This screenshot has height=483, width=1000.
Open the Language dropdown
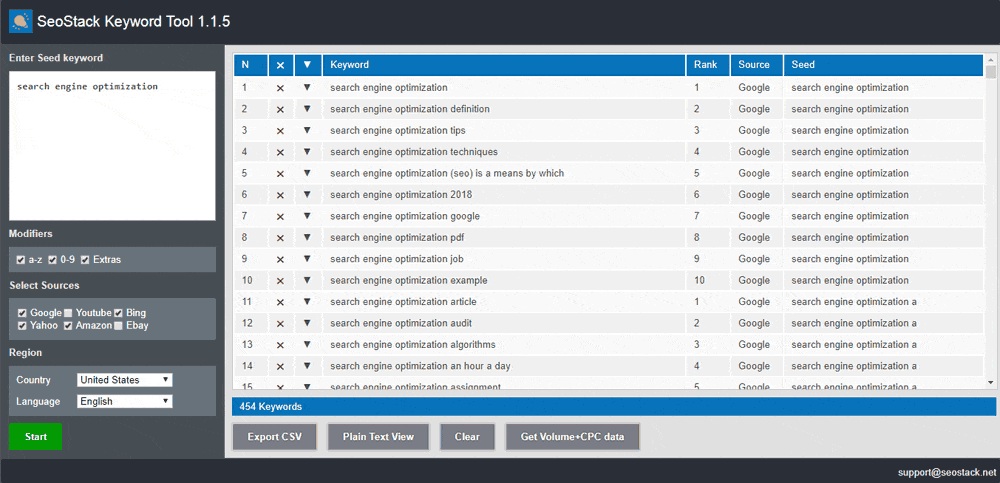tap(125, 402)
